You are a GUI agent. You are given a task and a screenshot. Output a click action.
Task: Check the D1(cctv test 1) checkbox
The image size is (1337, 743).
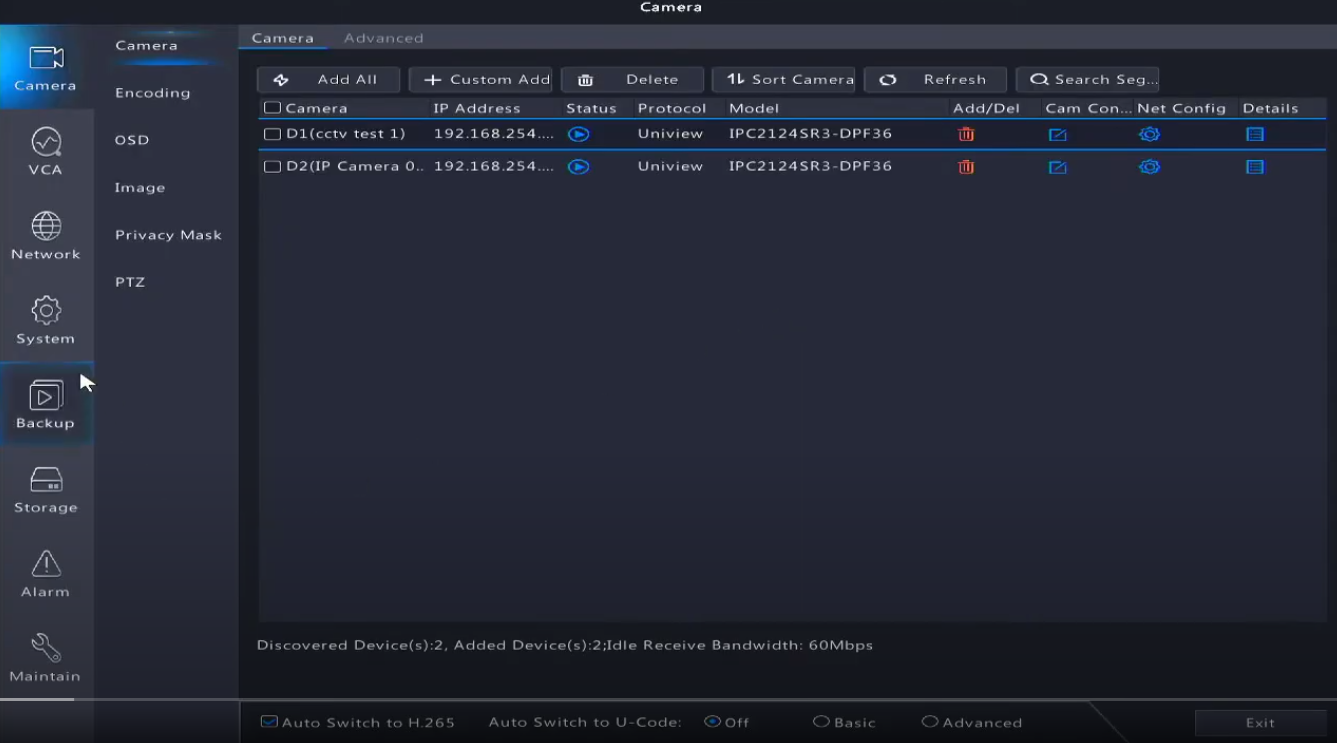coord(272,134)
